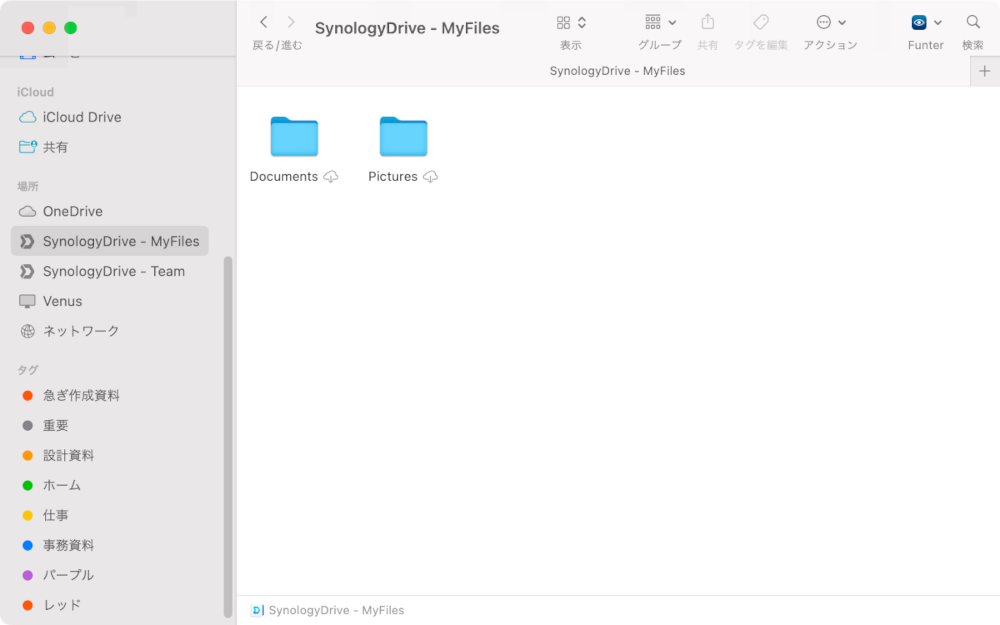Click the タグ (Tags) section header

(x=28, y=370)
